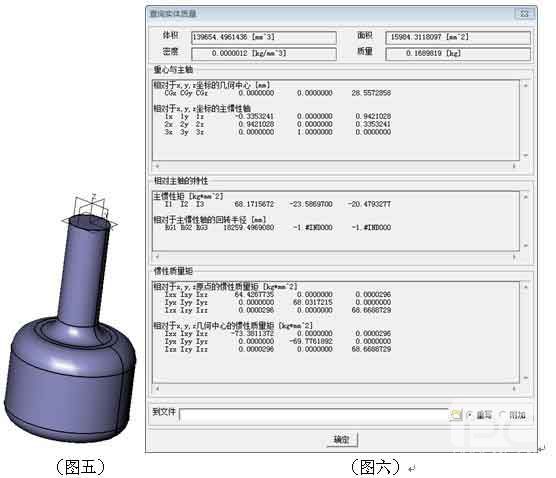Click the origin Iyy value 68.0317215
Image resolution: width=556 pixels, height=478 pixels.
(x=313, y=302)
